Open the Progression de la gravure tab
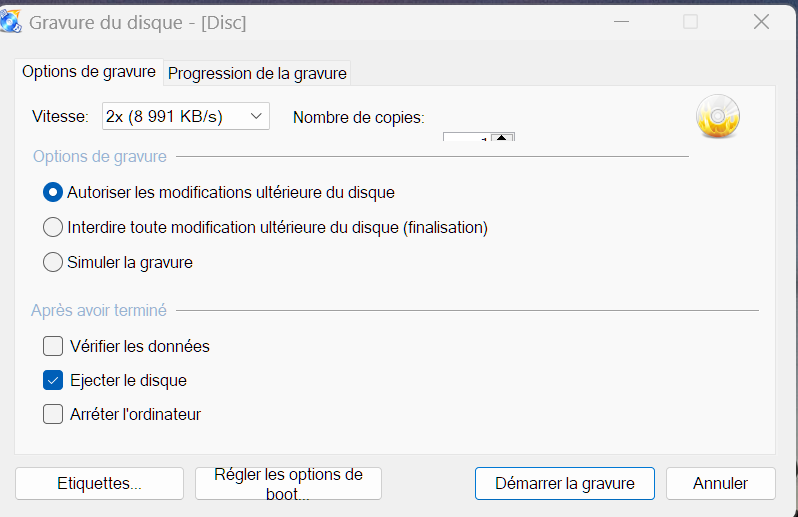Viewport: 798px width, 517px height. pyautogui.click(x=257, y=73)
